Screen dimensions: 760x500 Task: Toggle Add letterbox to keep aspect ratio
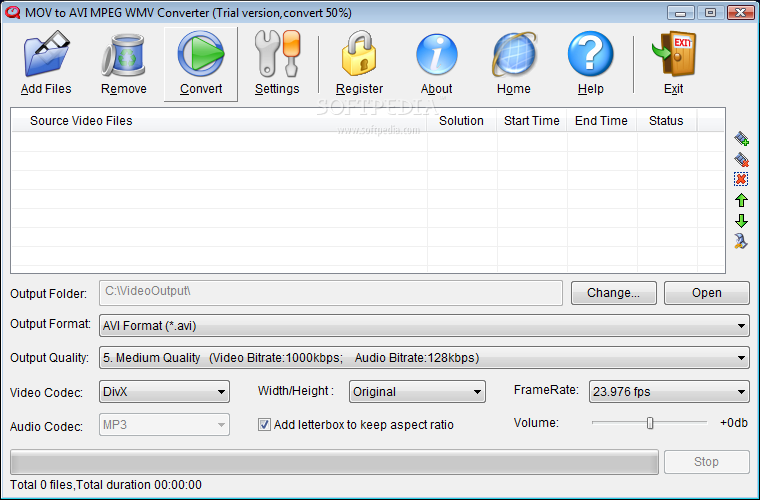tap(264, 425)
